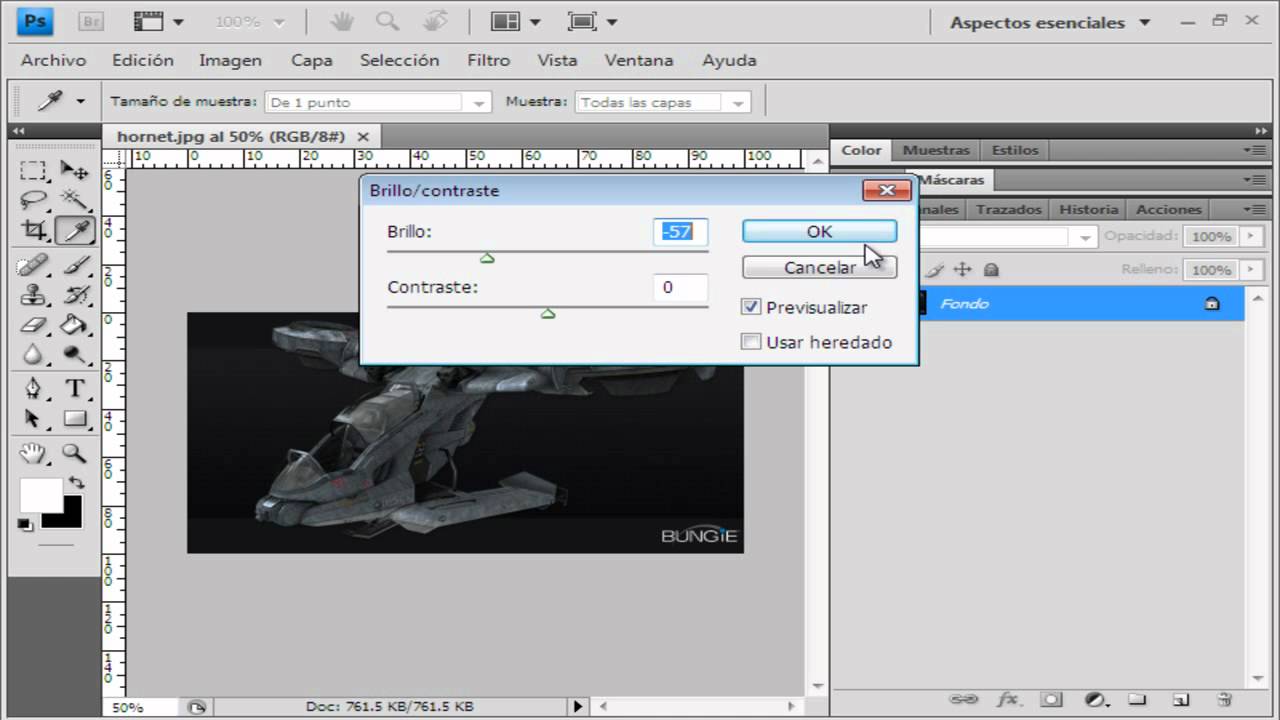This screenshot has height=720, width=1280.
Task: Select the Move tool
Action: tap(74, 171)
